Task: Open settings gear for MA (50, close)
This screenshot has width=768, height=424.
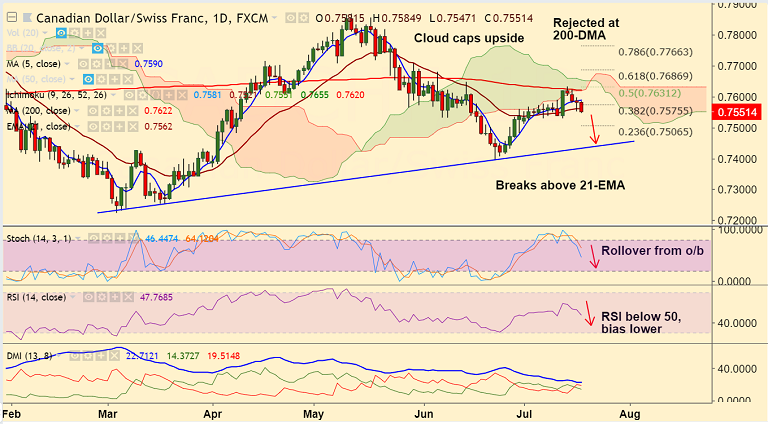Action: pos(101,79)
